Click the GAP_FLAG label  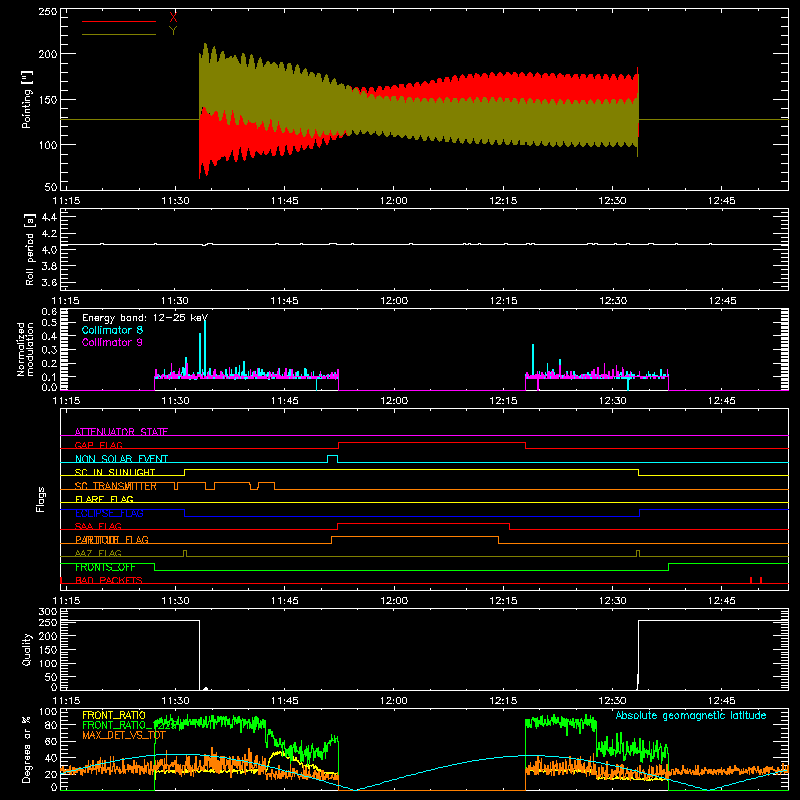tap(98, 445)
